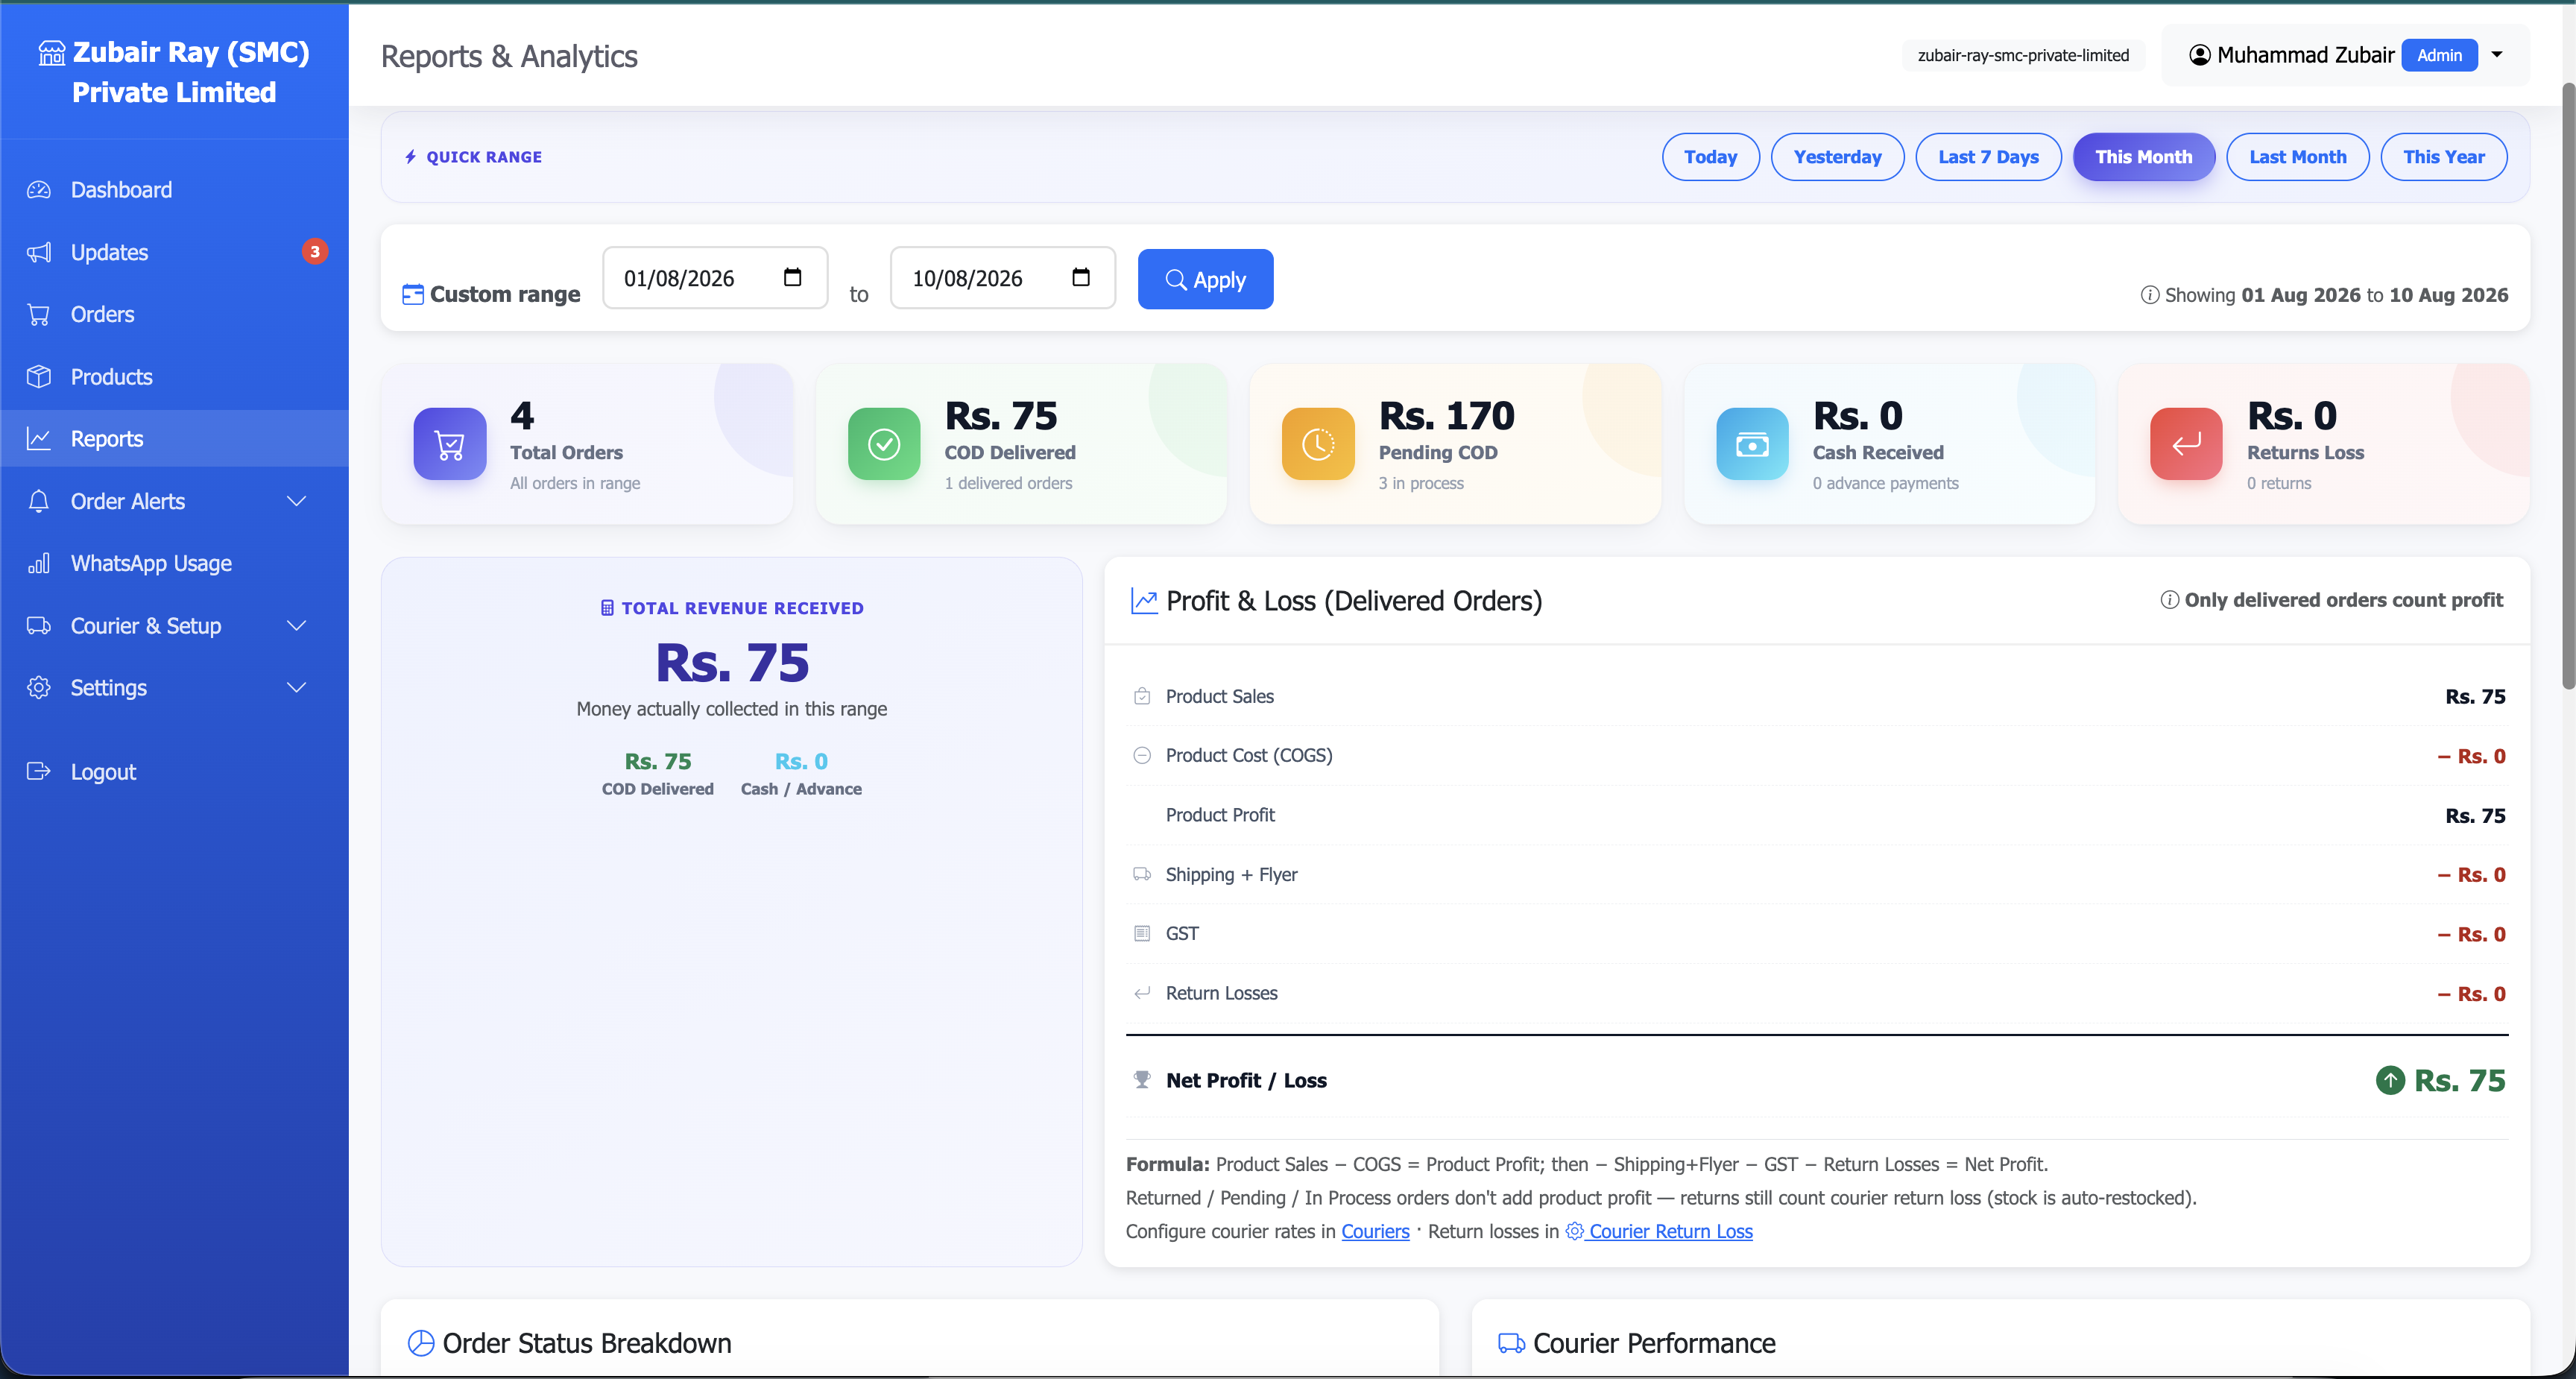Image resolution: width=2576 pixels, height=1379 pixels.
Task: Click the user avatar icon near Muhammad Zubair
Action: tap(2200, 55)
